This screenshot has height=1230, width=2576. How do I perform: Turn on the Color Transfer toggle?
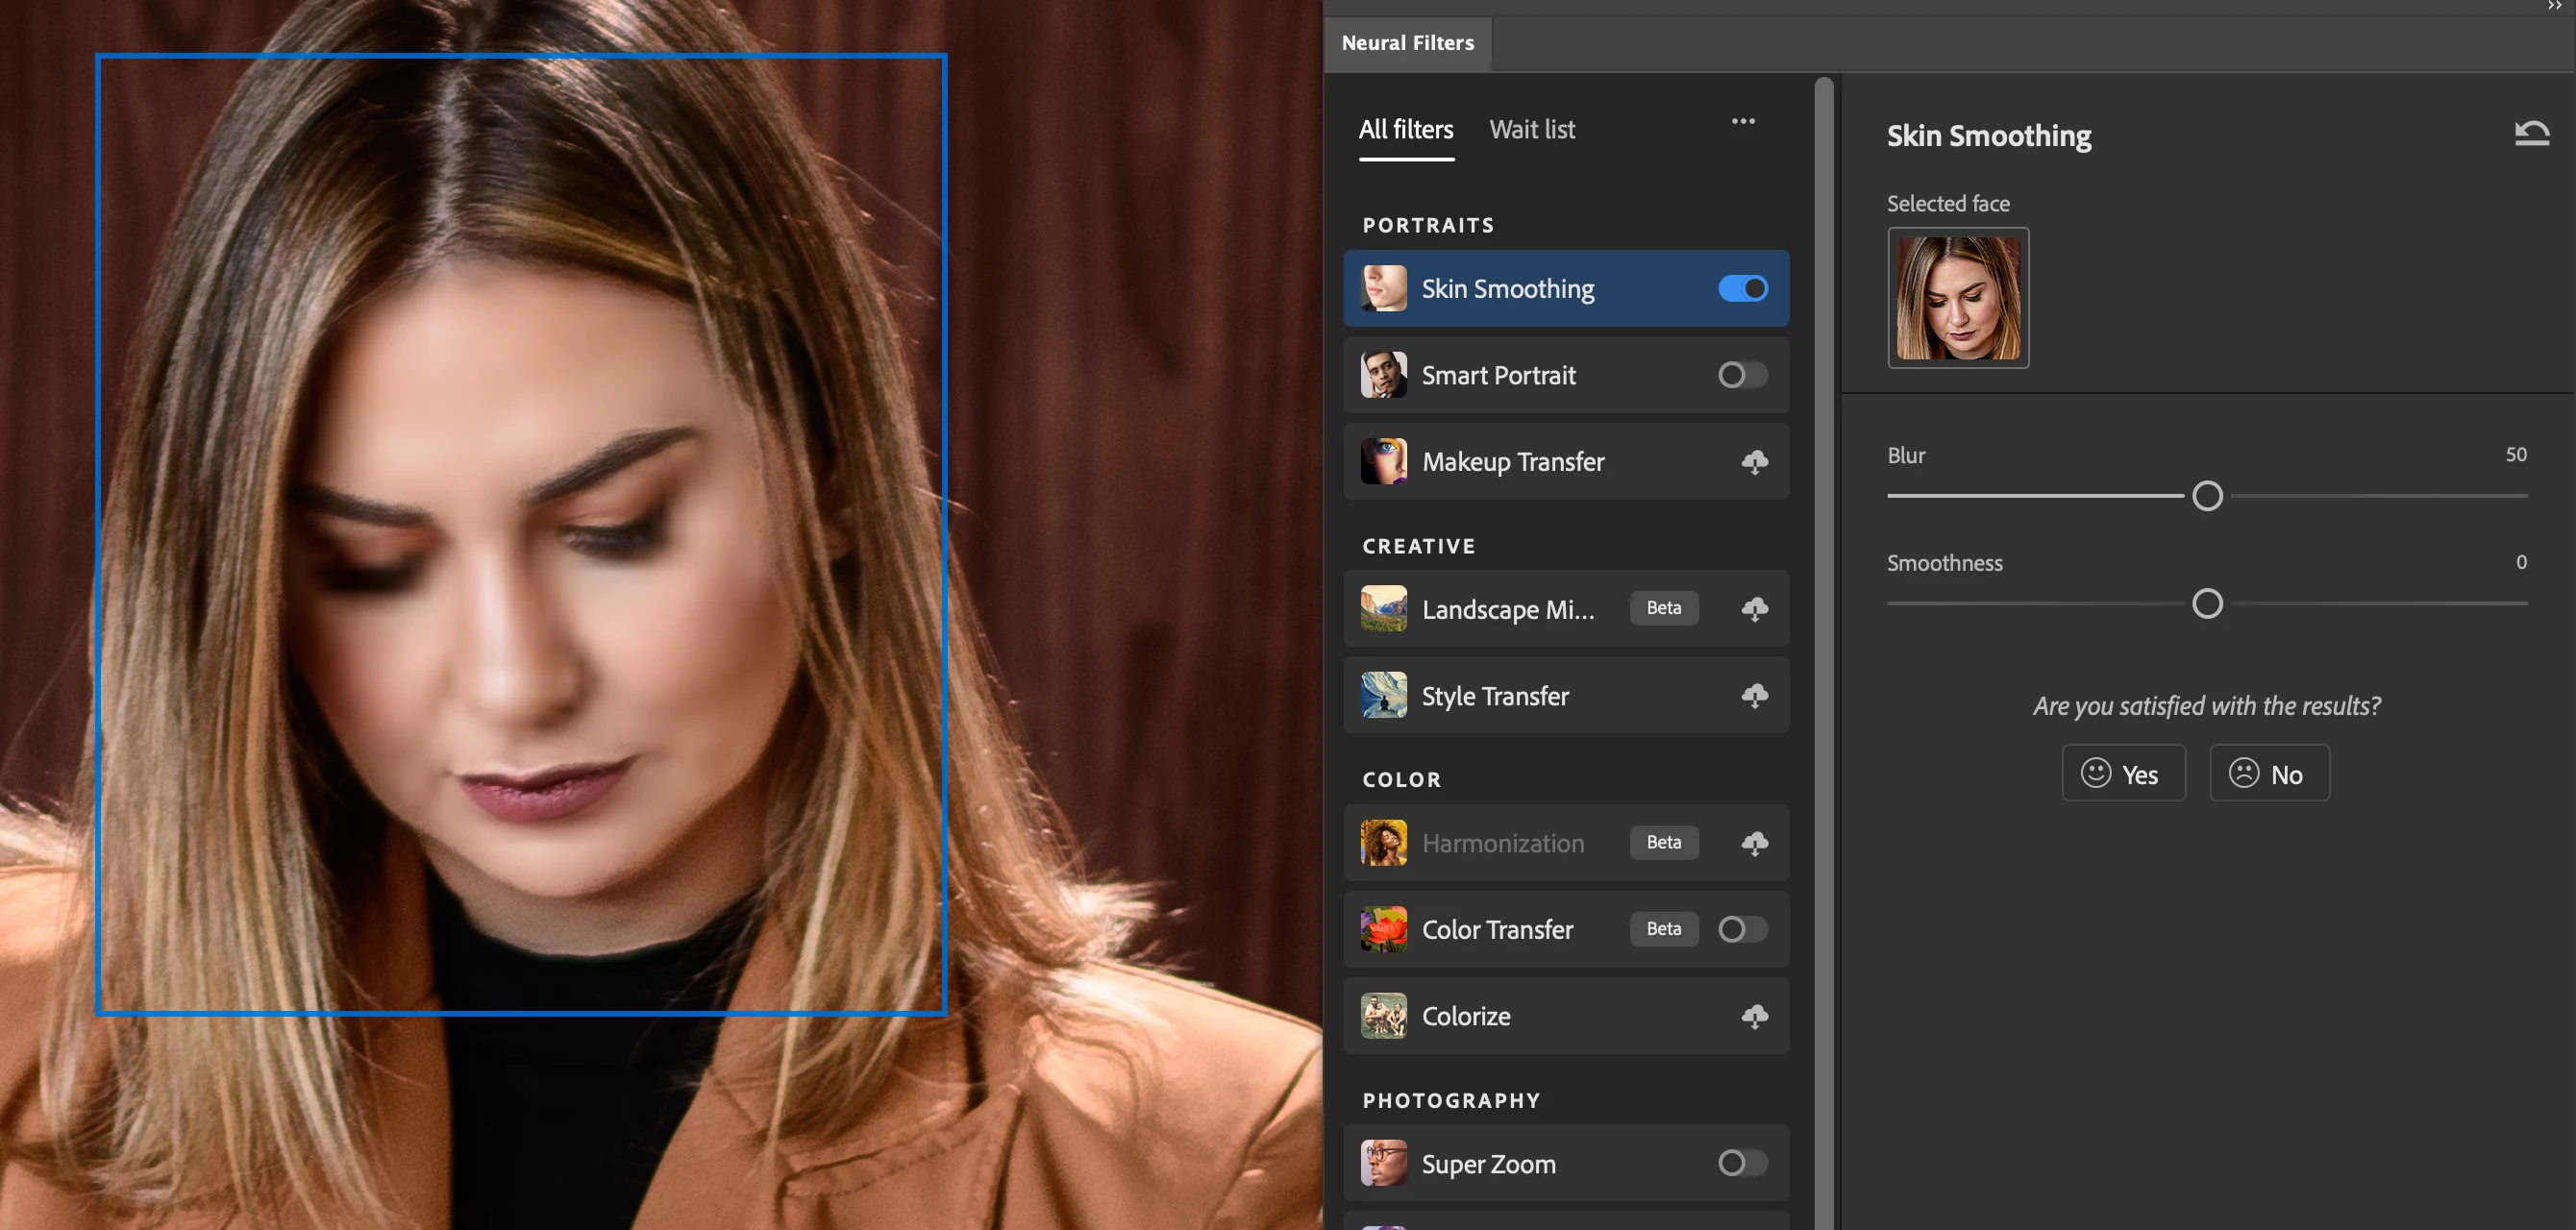tap(1743, 929)
